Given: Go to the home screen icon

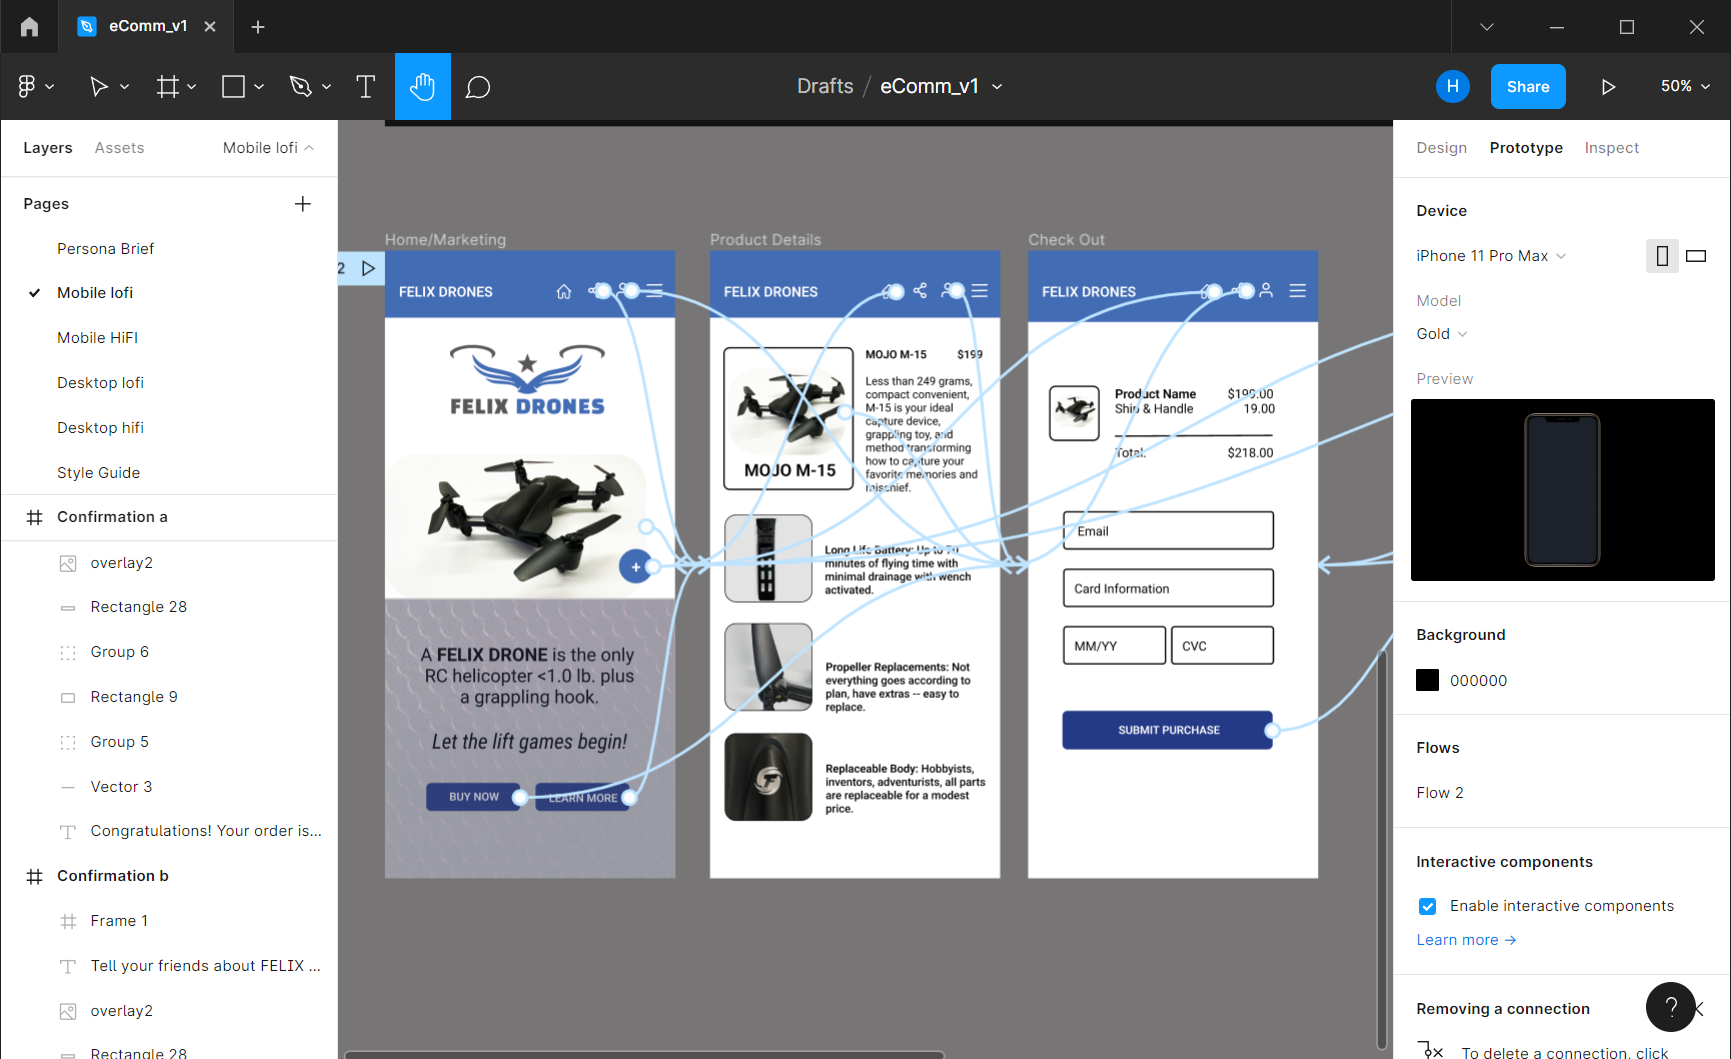Looking at the screenshot, I should 29,27.
